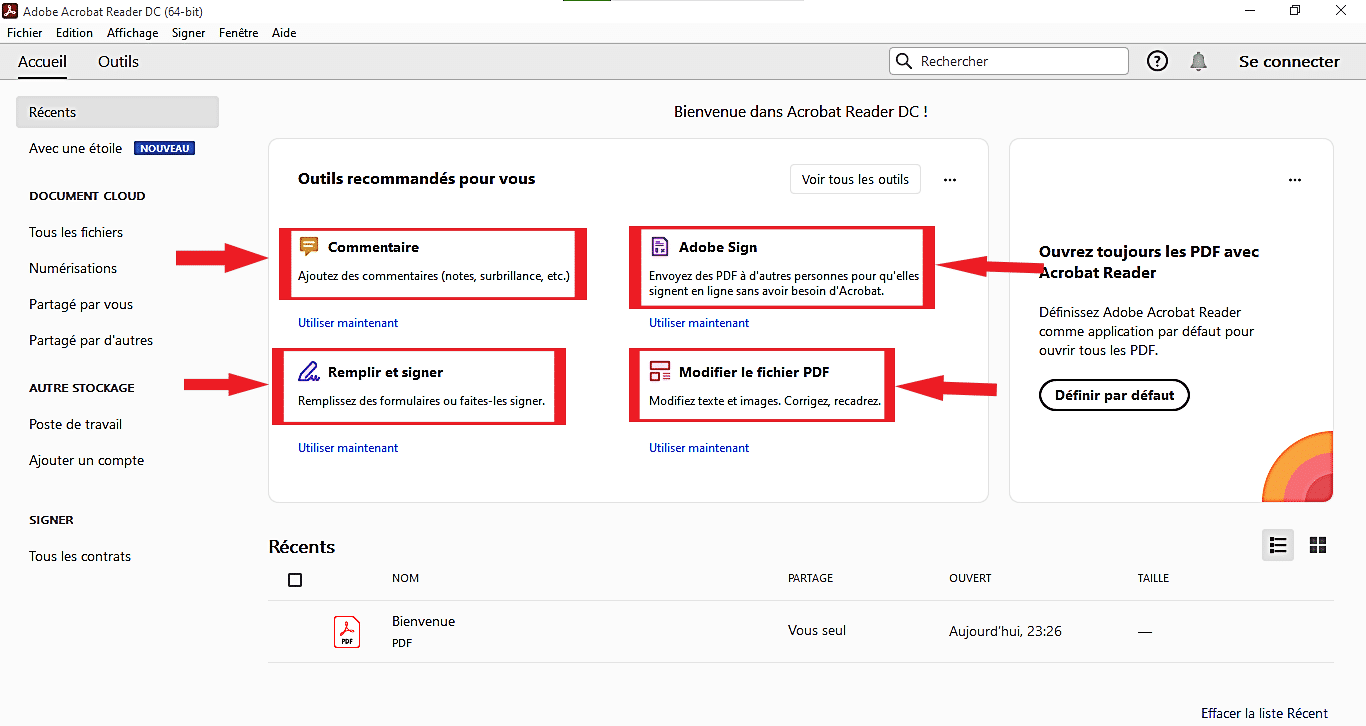This screenshot has width=1366, height=726.
Task: Open the Aide menu
Action: (x=284, y=33)
